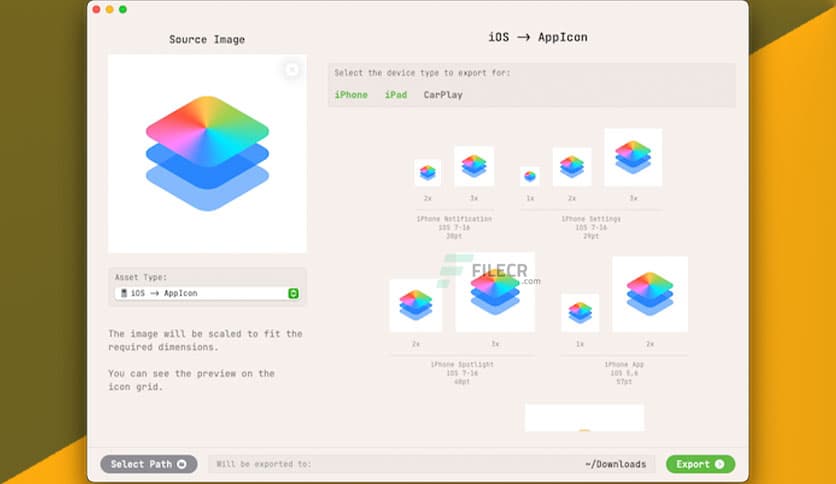Select the iPhone Notification 3x icon
Screen dimensions: 836x484
474,166
